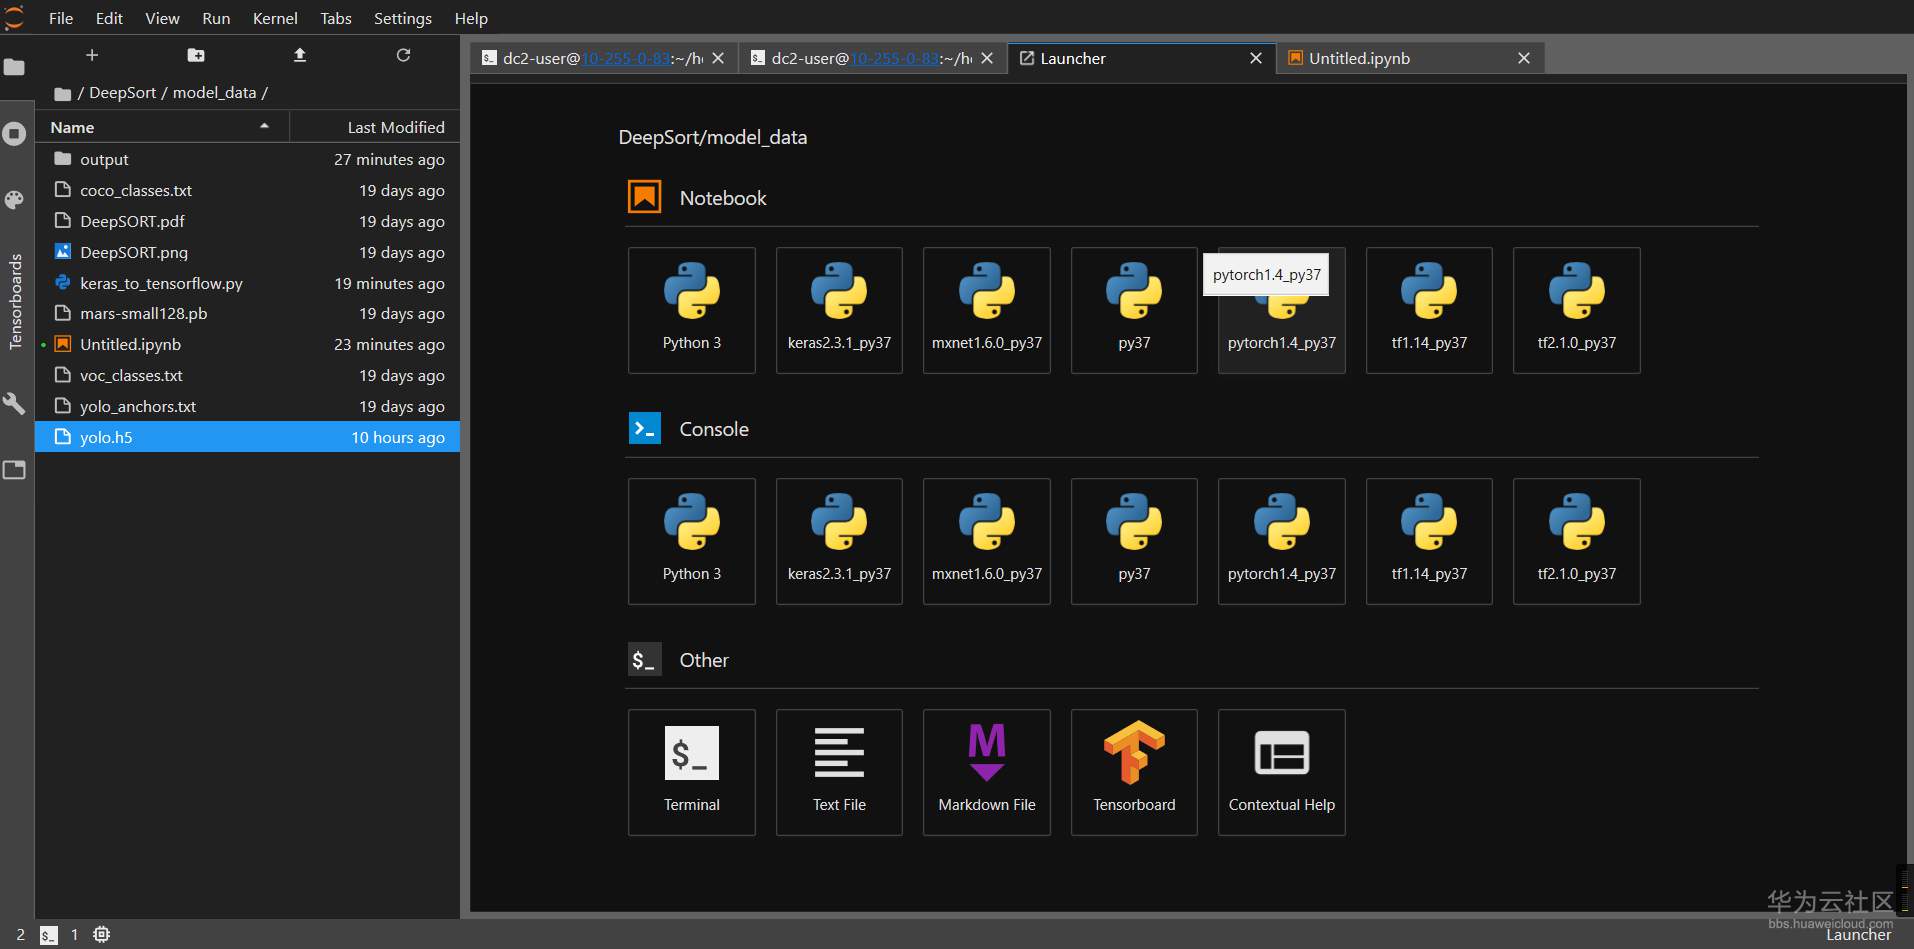Start a tf2.1.0_py37 console
Screen dimensions: 1914x949
click(x=1577, y=541)
